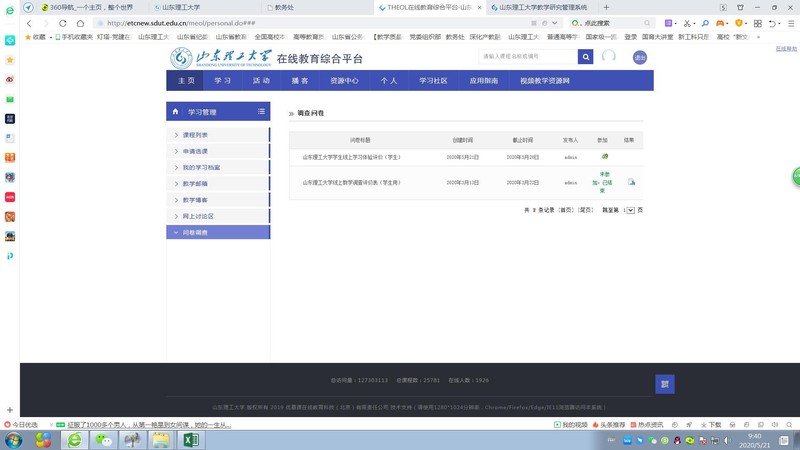Click the blue search magnifier button

click(585, 57)
